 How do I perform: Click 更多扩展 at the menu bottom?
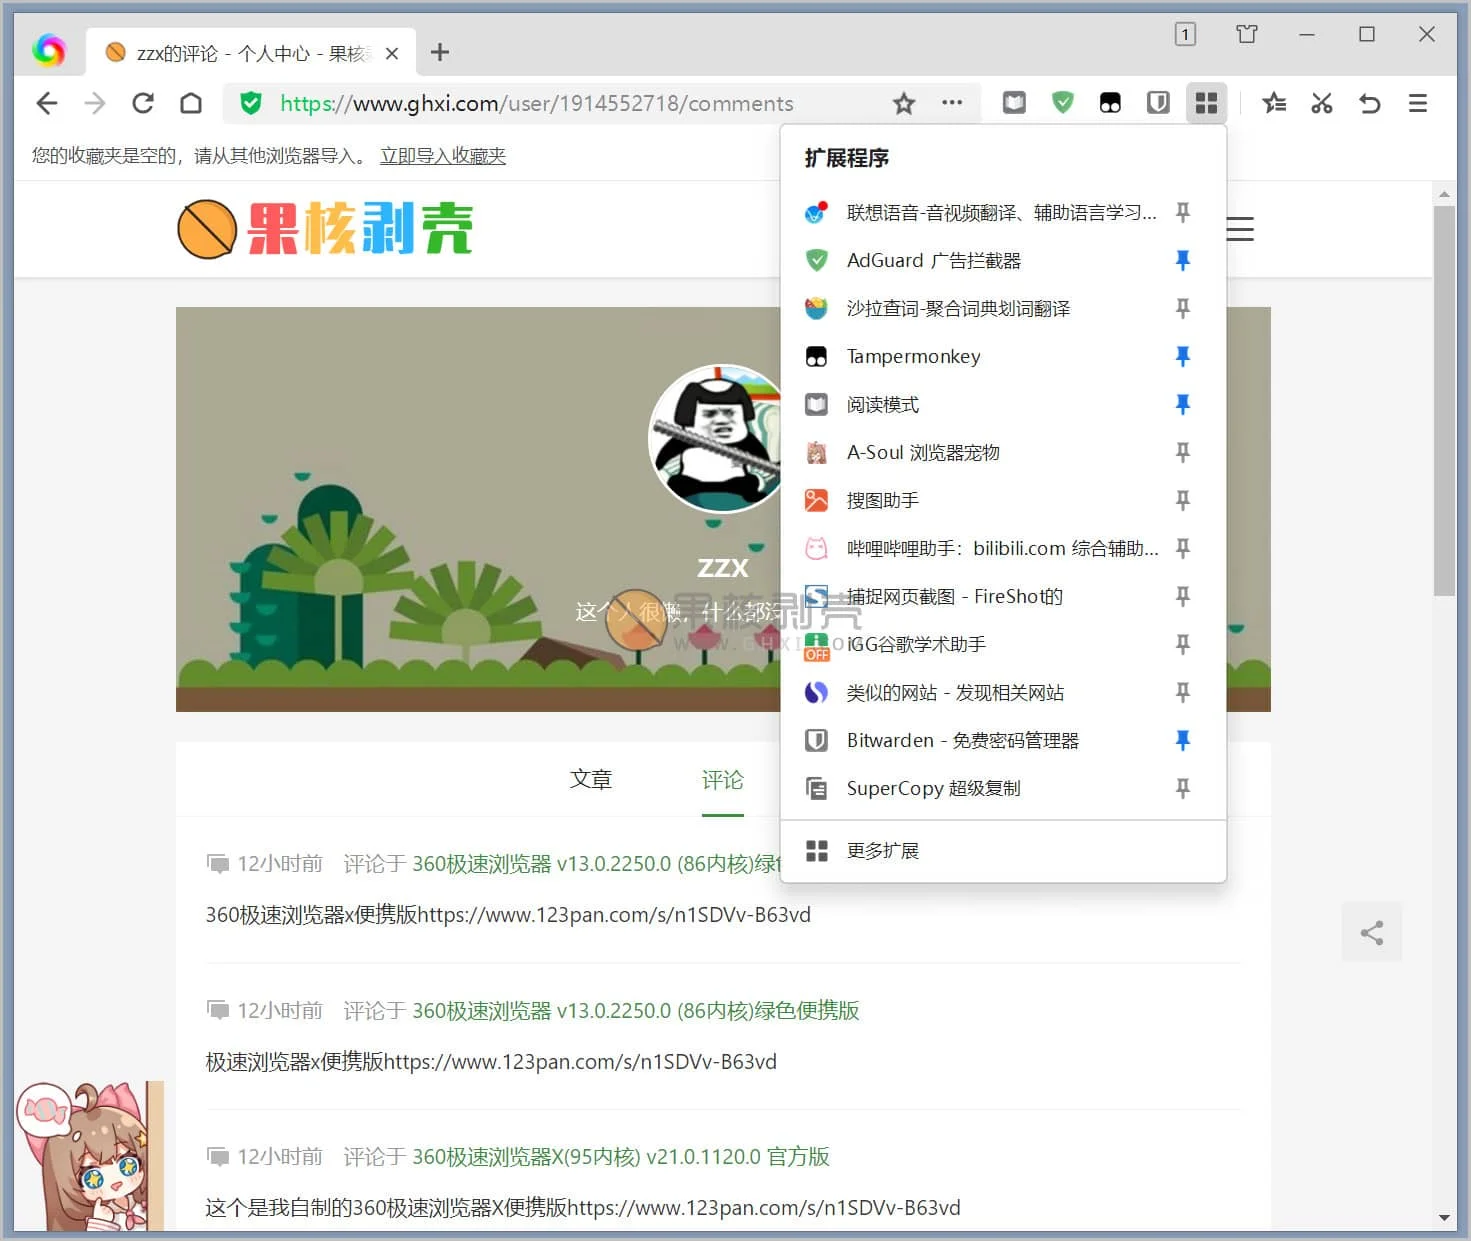coord(1003,851)
